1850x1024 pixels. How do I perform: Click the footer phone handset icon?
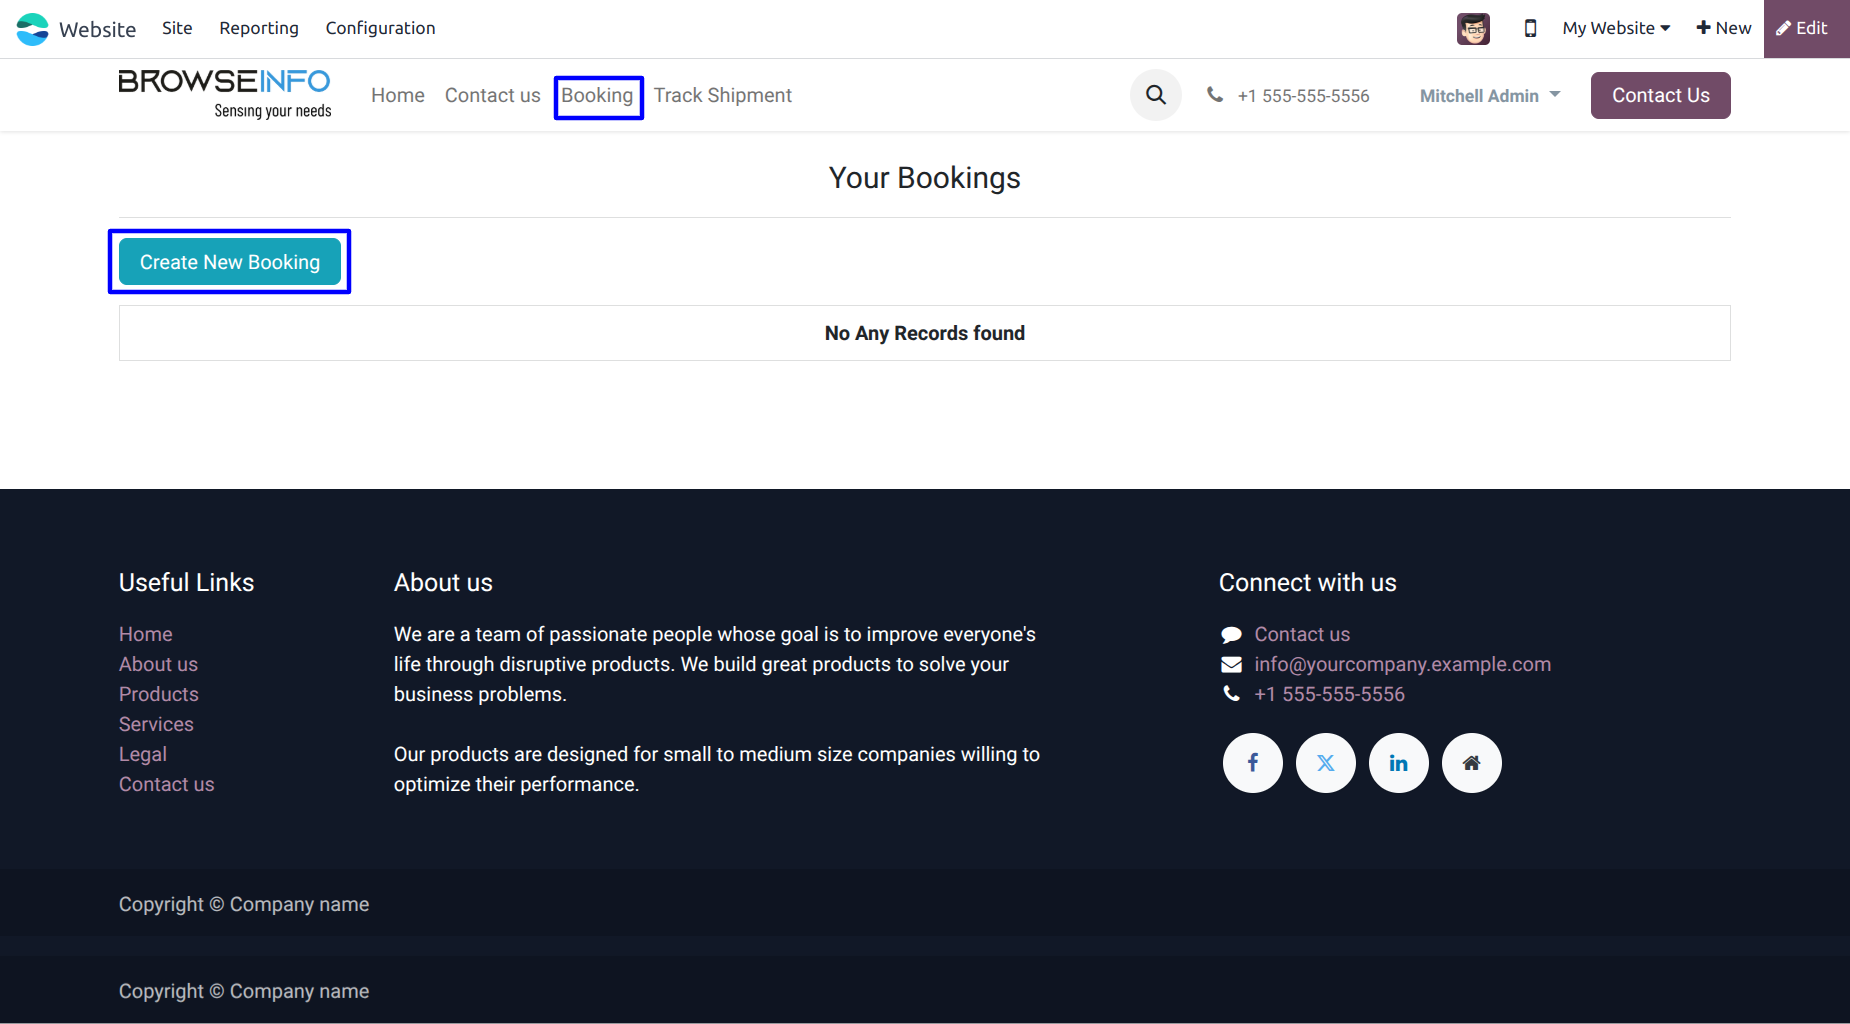coord(1231,694)
